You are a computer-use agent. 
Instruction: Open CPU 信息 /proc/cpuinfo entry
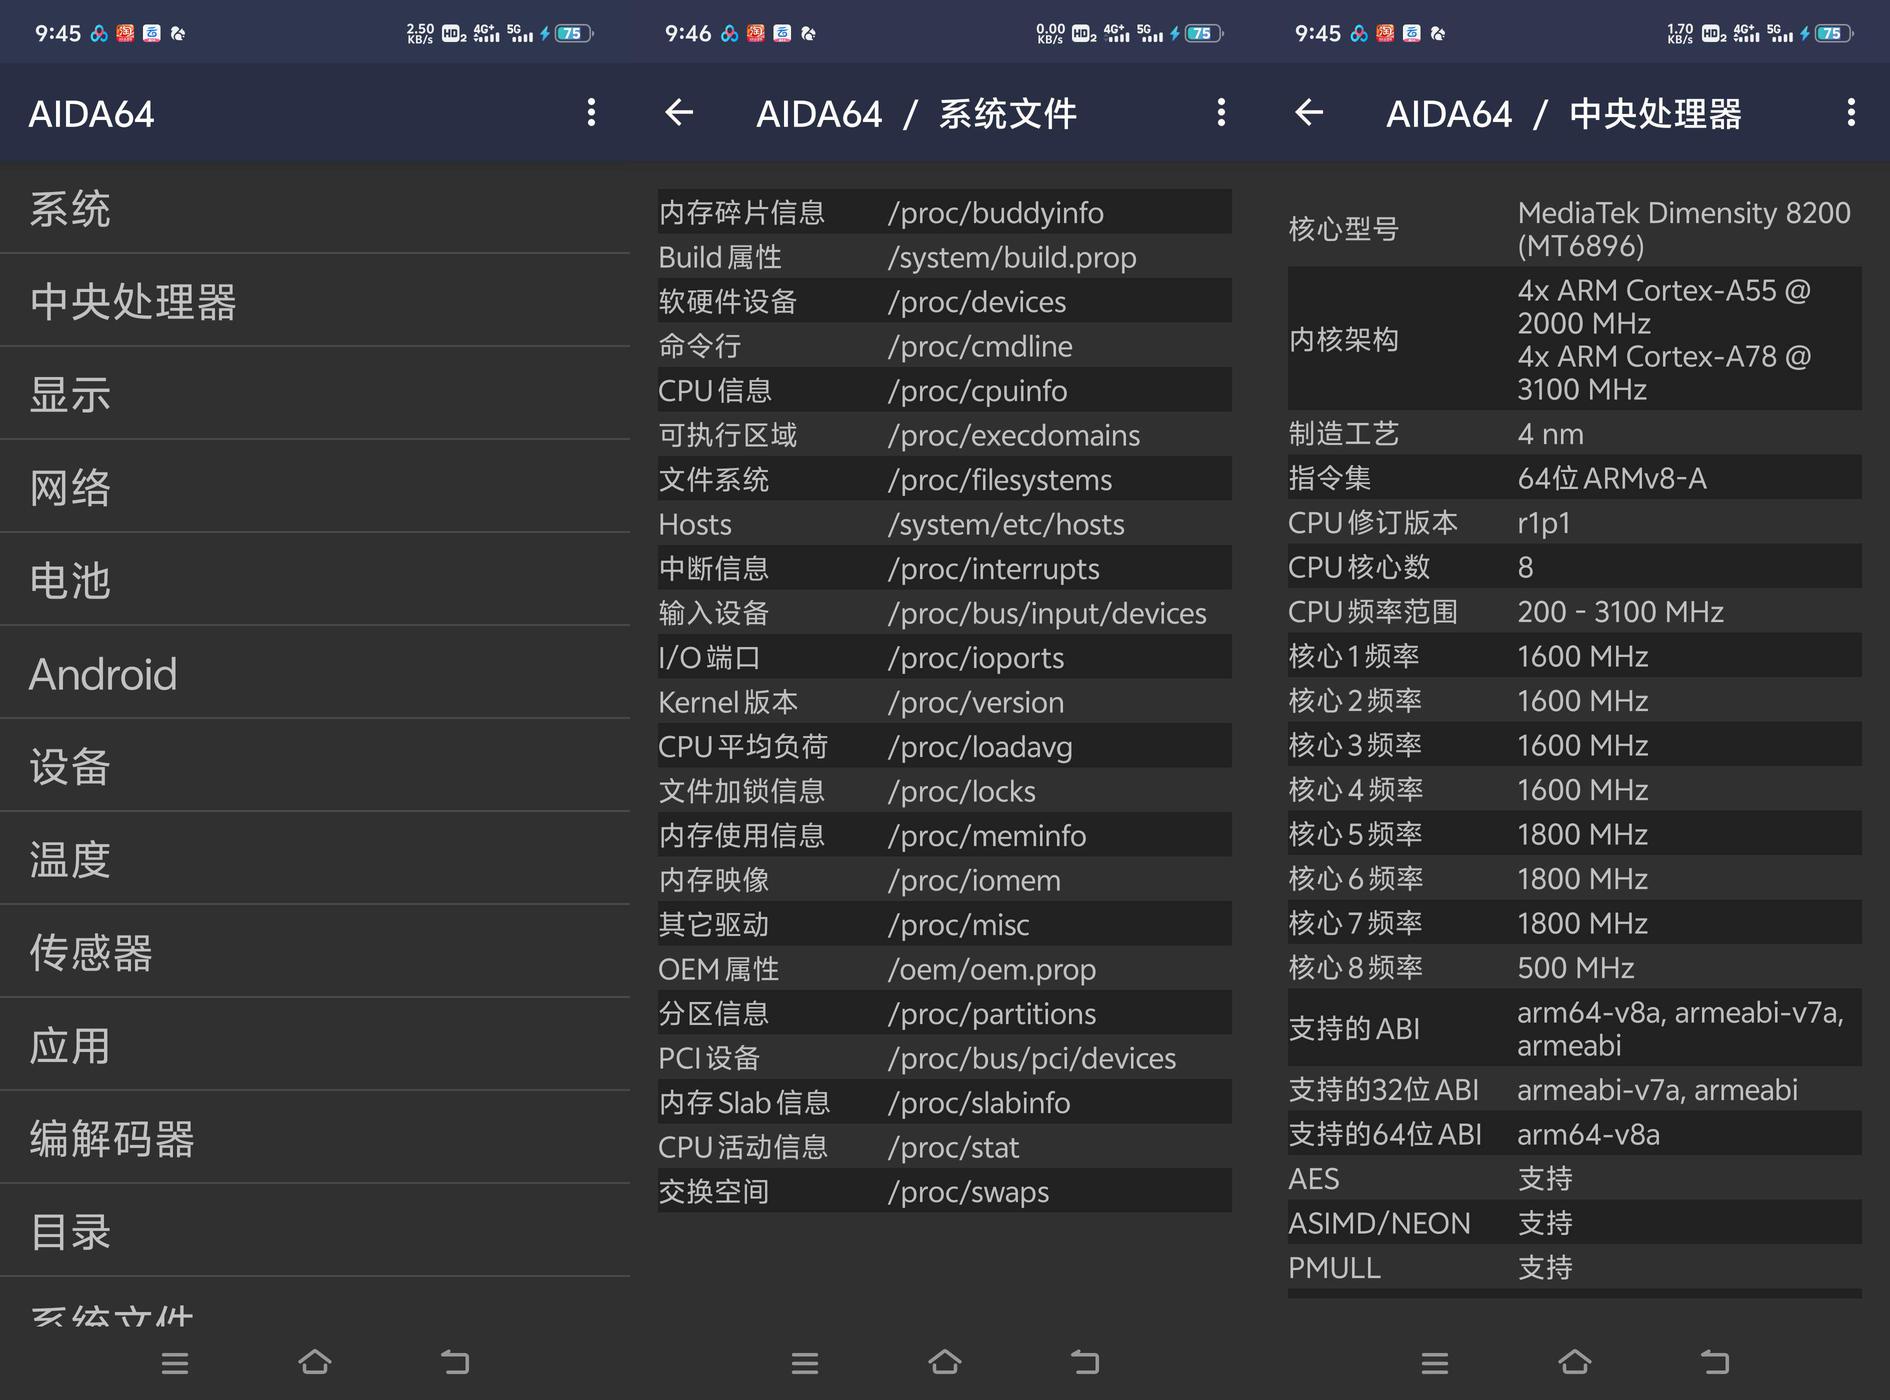(945, 390)
